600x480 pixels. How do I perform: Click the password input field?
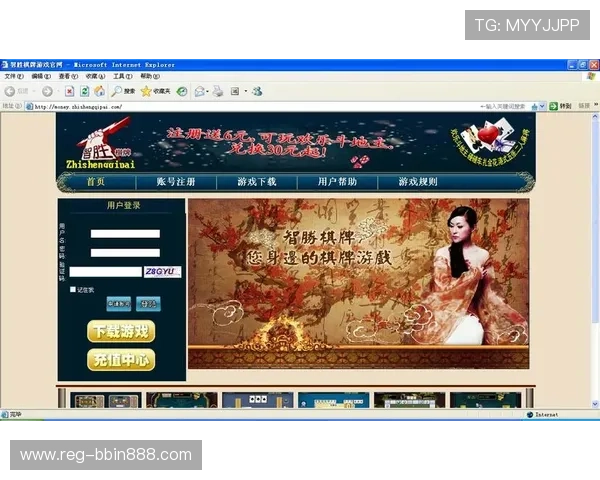(125, 253)
